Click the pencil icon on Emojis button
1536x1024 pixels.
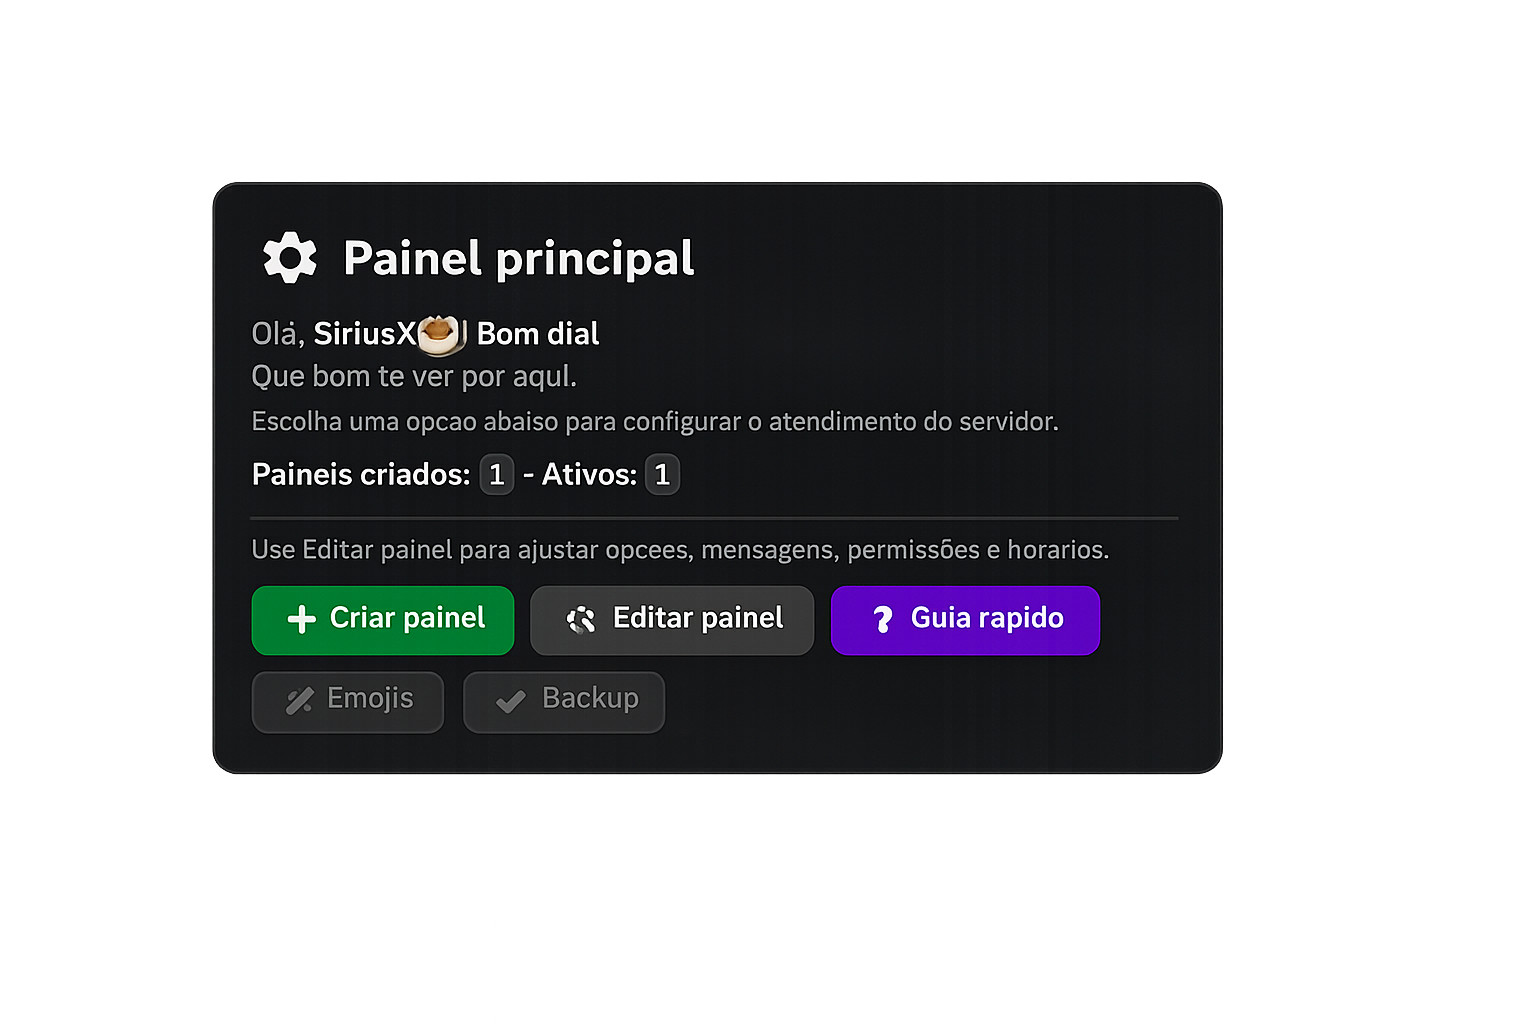[299, 700]
